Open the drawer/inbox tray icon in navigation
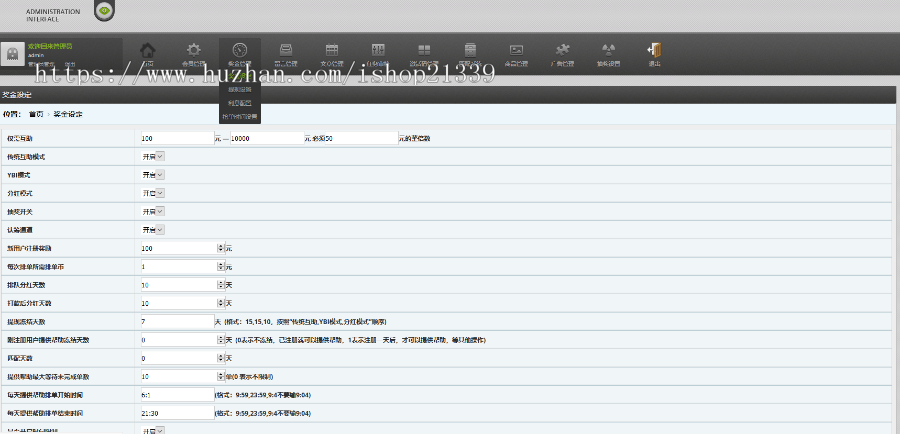This screenshot has width=900, height=434. point(285,50)
